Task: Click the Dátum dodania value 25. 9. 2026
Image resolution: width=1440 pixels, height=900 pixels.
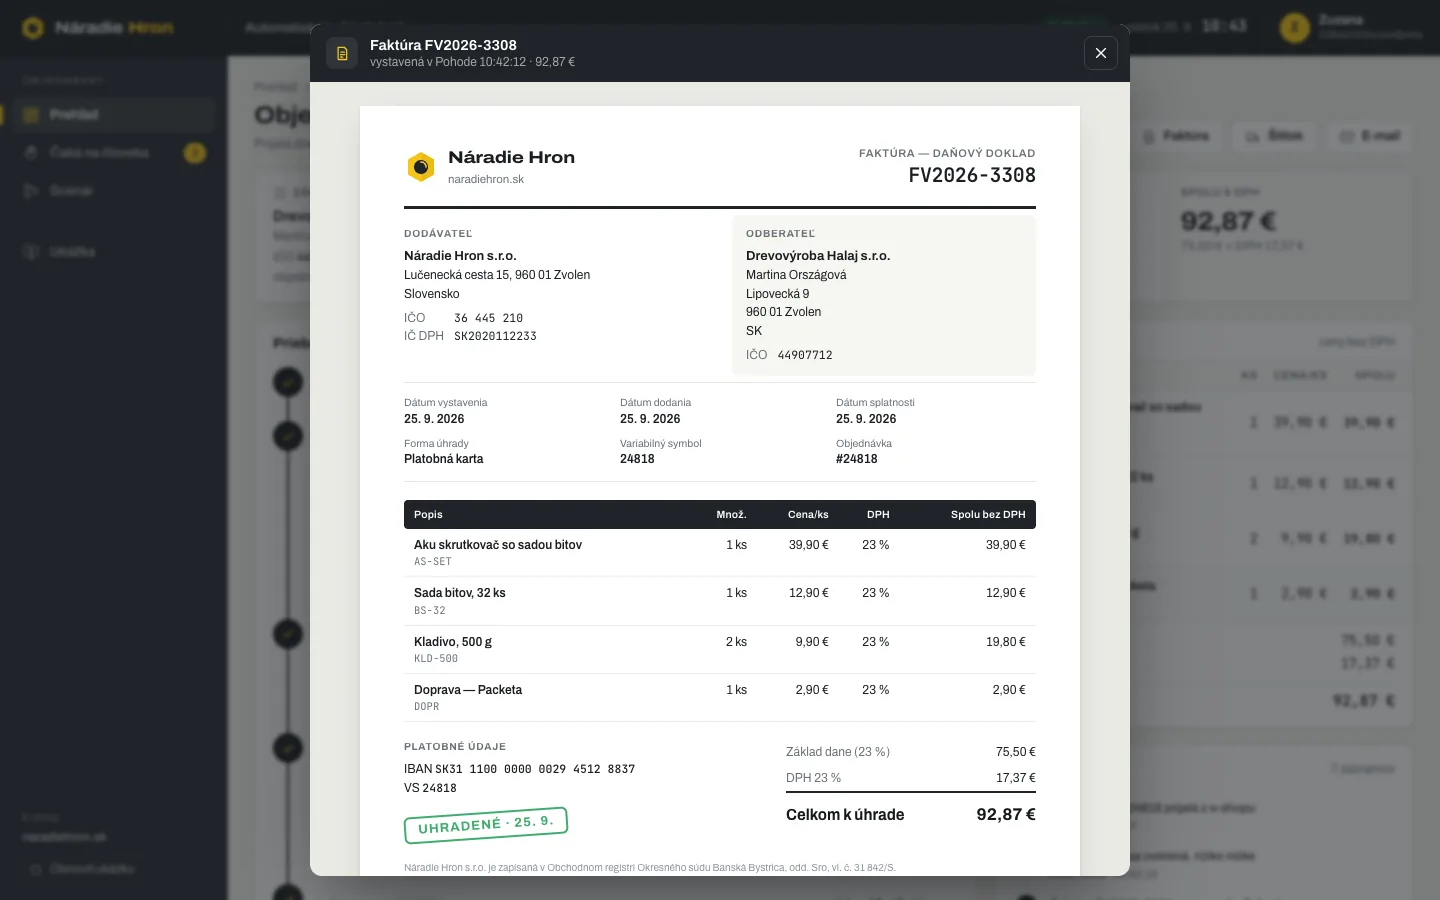Action: click(x=650, y=419)
